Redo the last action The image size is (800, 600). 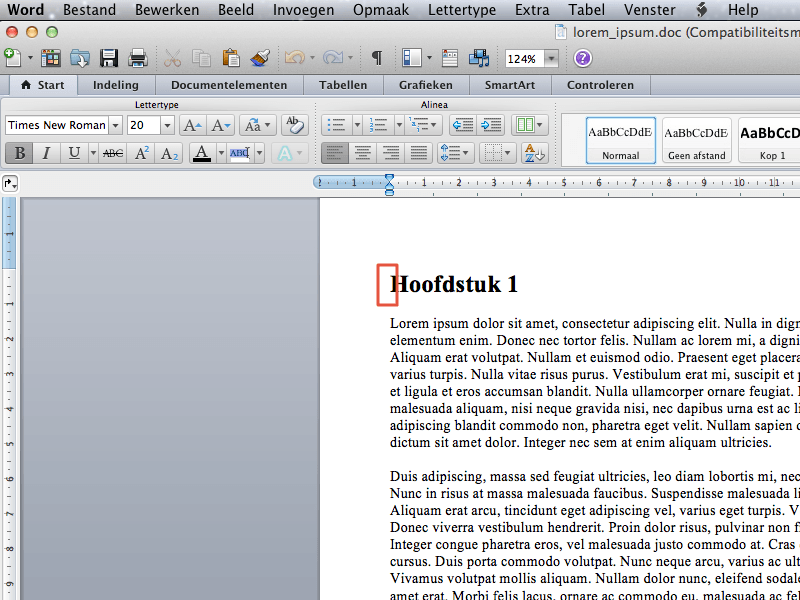[333, 58]
